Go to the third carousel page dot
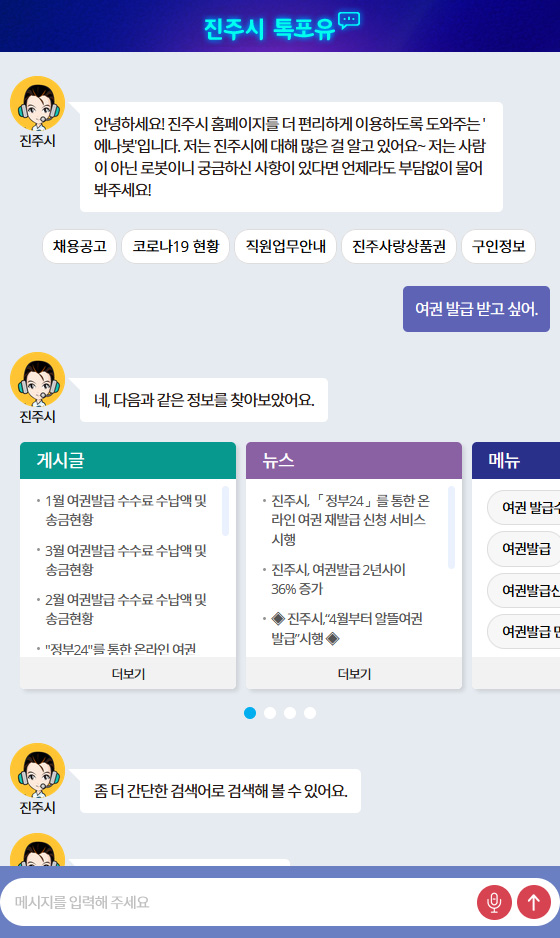The height and width of the screenshot is (938, 560). pos(290,712)
